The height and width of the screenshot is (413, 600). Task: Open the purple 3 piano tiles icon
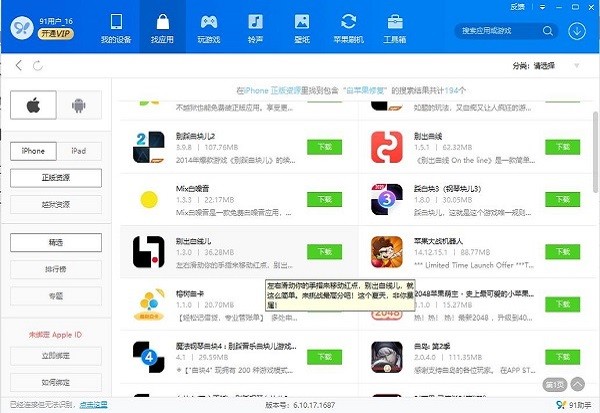pos(386,199)
